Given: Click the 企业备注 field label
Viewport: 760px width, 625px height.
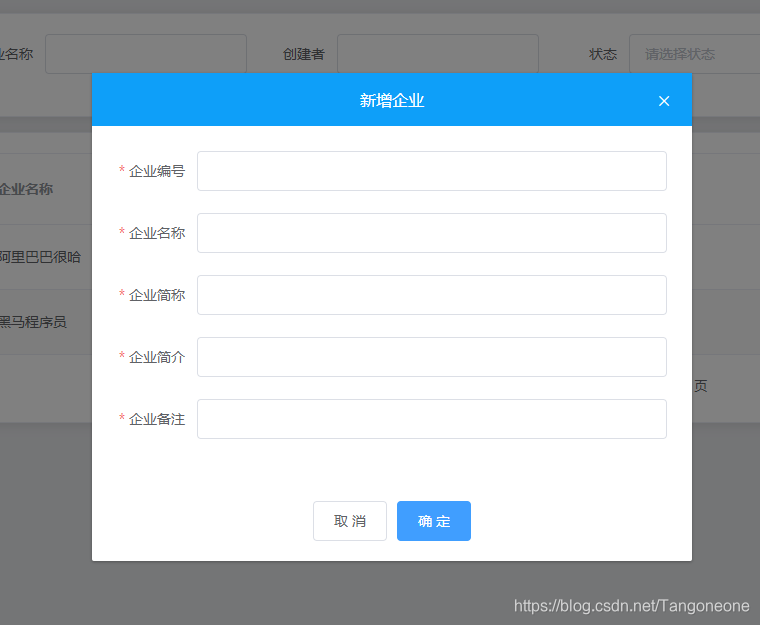Looking at the screenshot, I should [x=157, y=419].
